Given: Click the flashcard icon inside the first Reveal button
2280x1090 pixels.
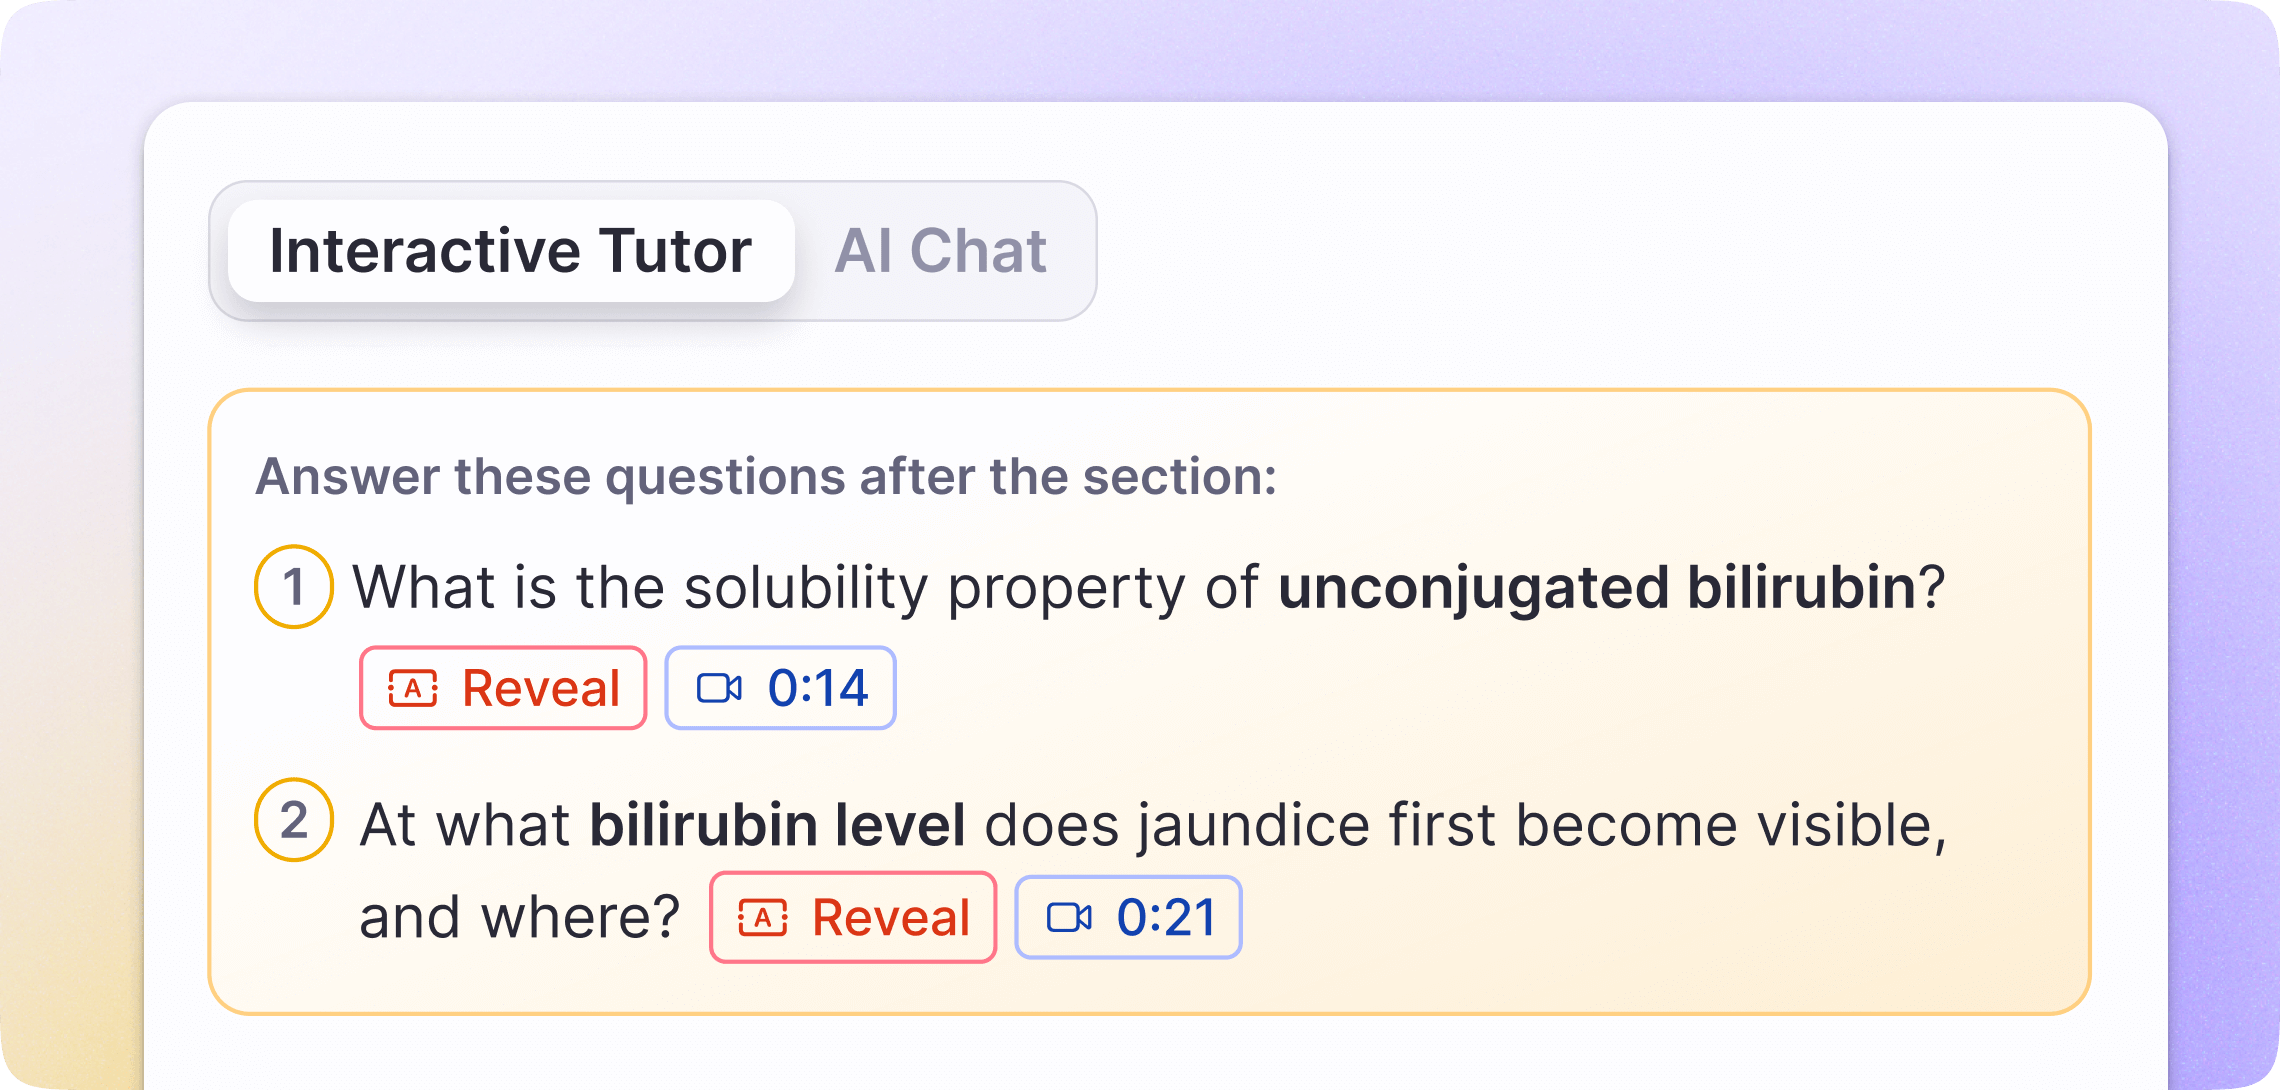Looking at the screenshot, I should (411, 687).
